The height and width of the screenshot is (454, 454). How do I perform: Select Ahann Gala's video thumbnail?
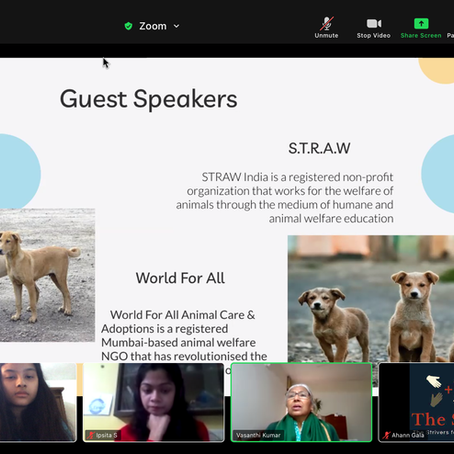(416, 402)
